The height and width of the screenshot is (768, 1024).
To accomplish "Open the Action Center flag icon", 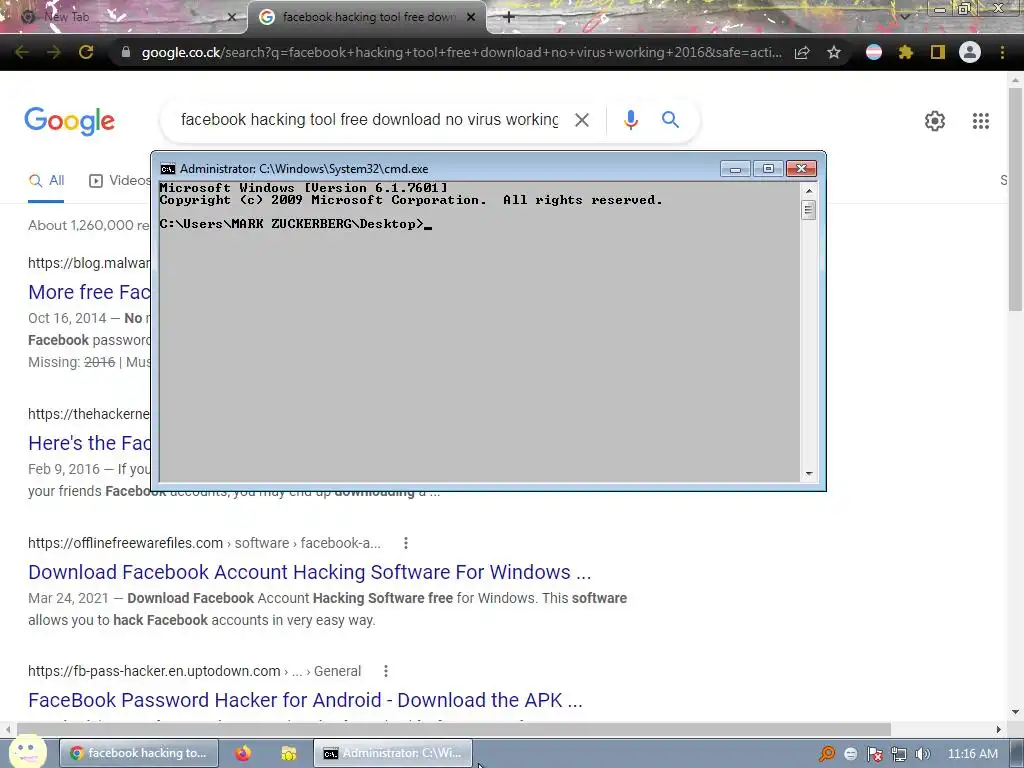I will [874, 754].
